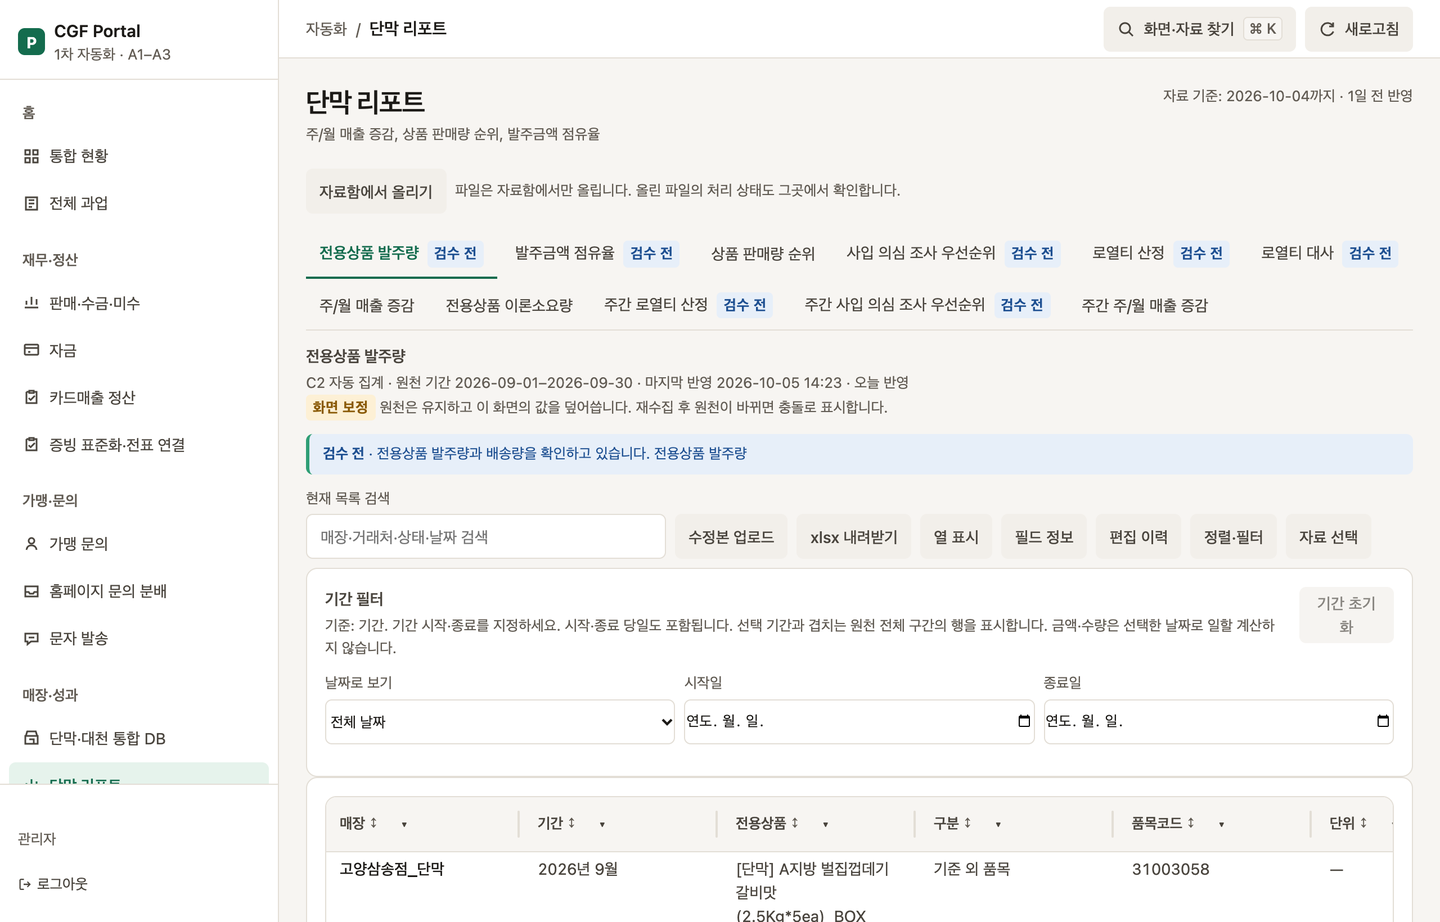The image size is (1440, 922).
Task: Open the 기간 column filter arrow
Action: [x=602, y=824]
